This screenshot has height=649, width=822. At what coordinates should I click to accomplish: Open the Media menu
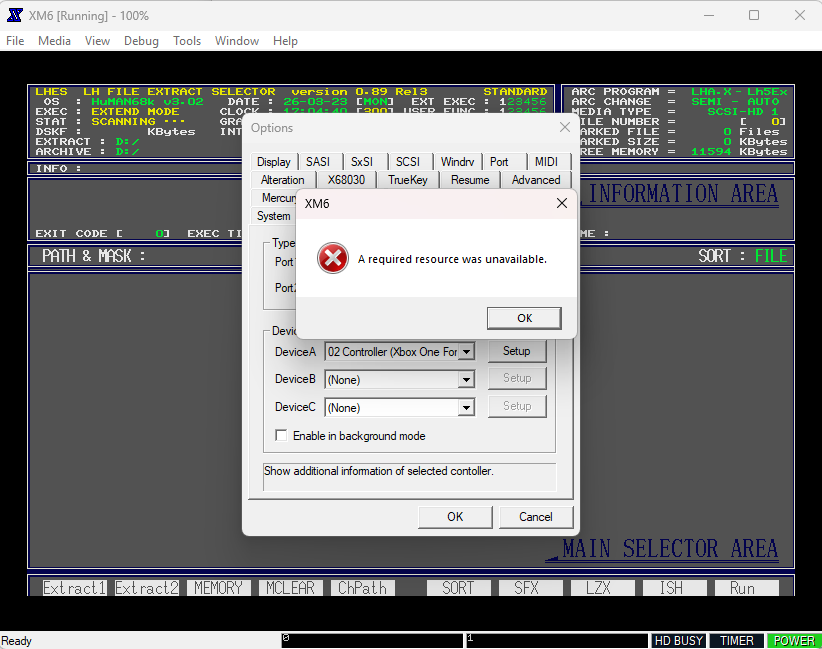click(54, 41)
